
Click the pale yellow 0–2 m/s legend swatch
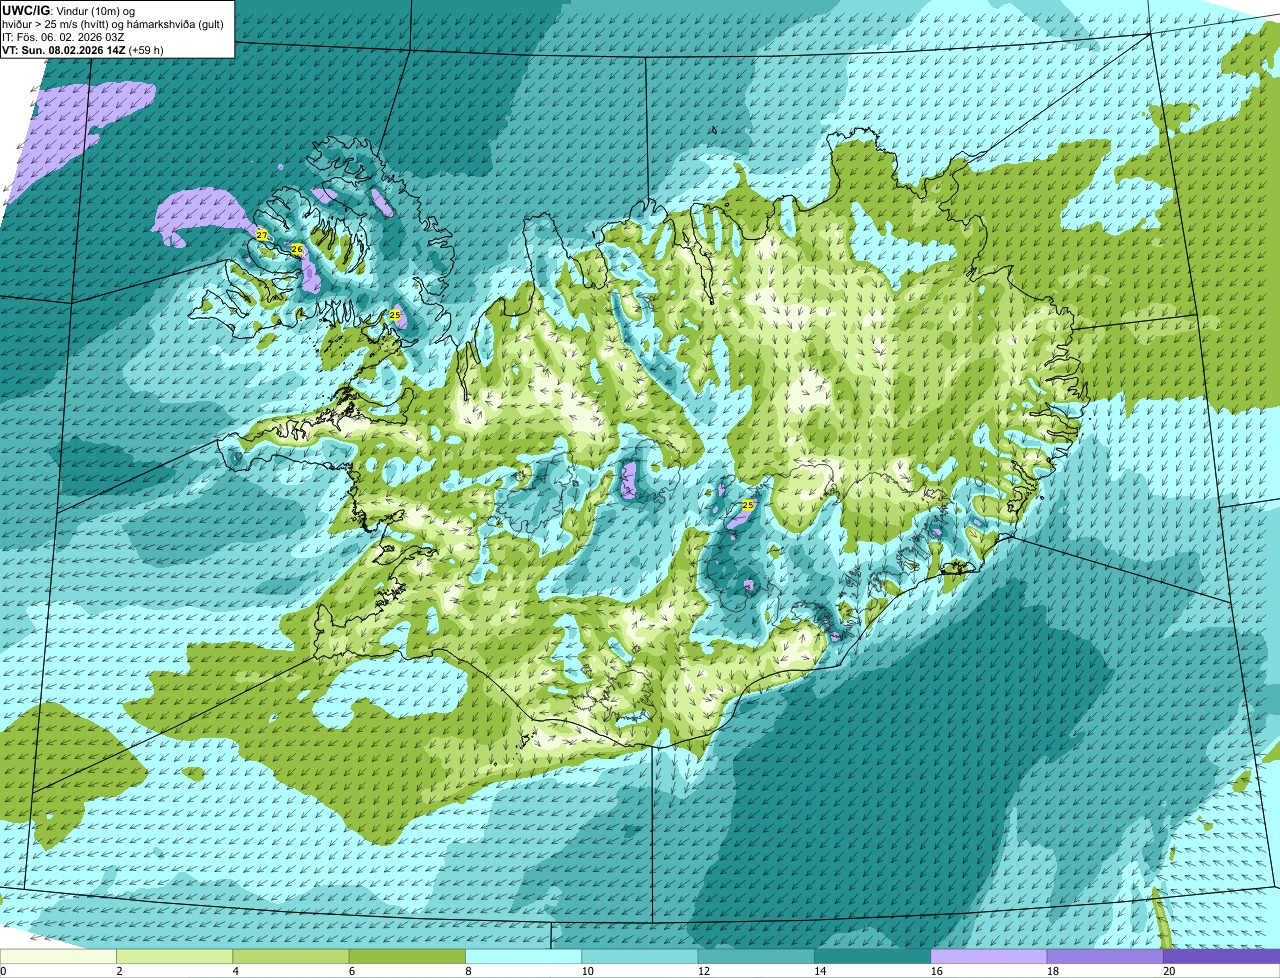58,956
